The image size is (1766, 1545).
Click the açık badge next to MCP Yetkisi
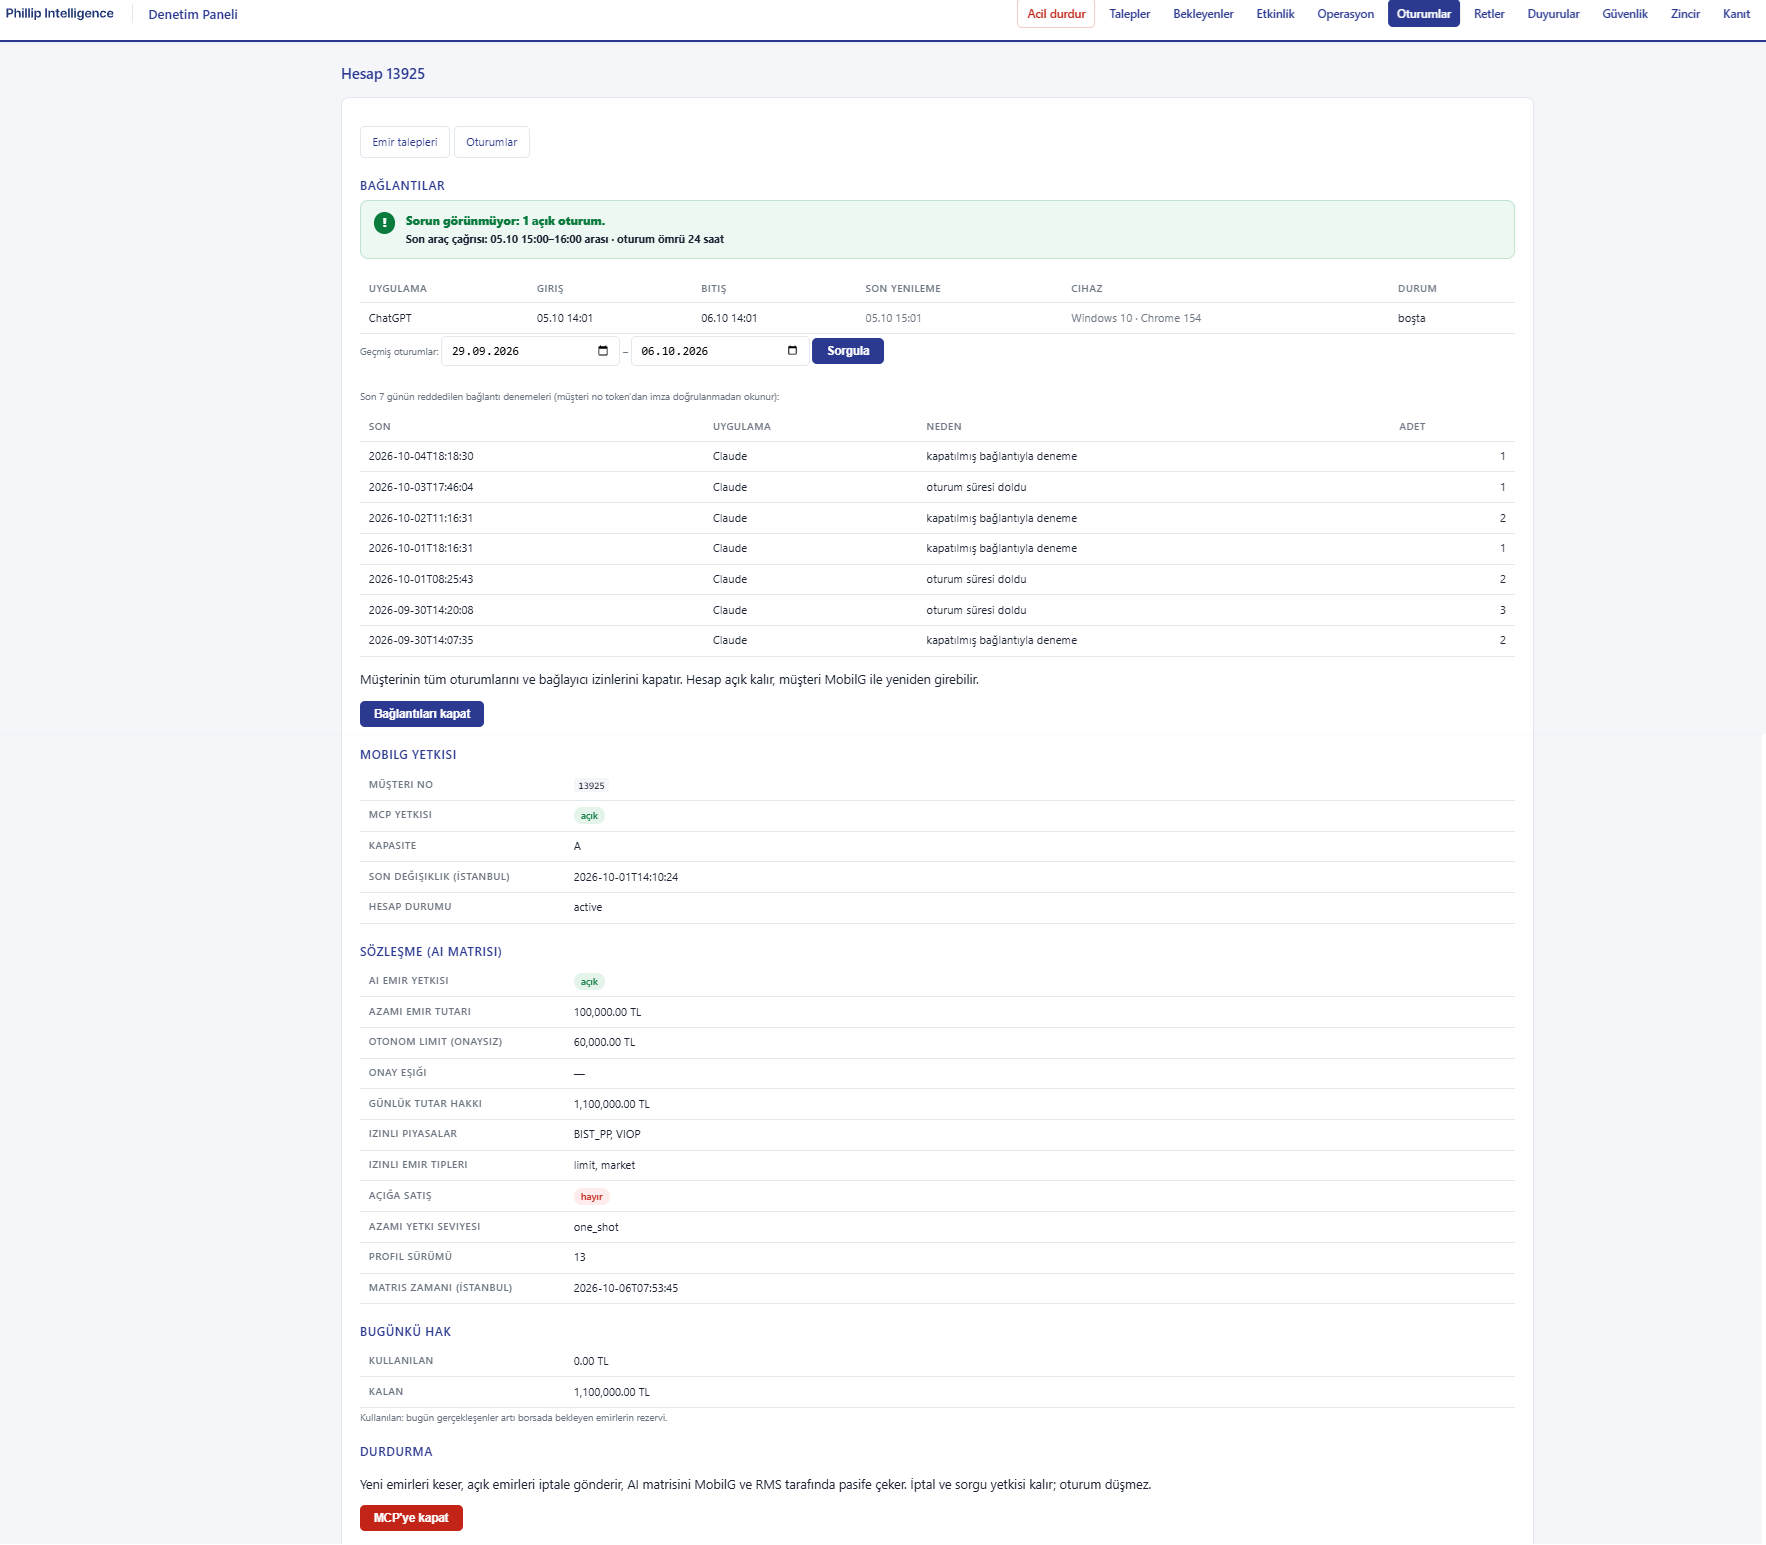[x=589, y=816]
